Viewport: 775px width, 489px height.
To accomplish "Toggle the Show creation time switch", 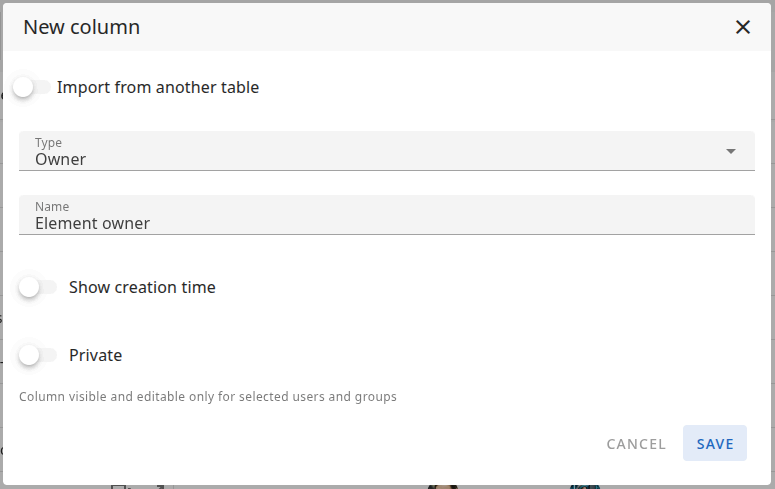I will [x=37, y=287].
